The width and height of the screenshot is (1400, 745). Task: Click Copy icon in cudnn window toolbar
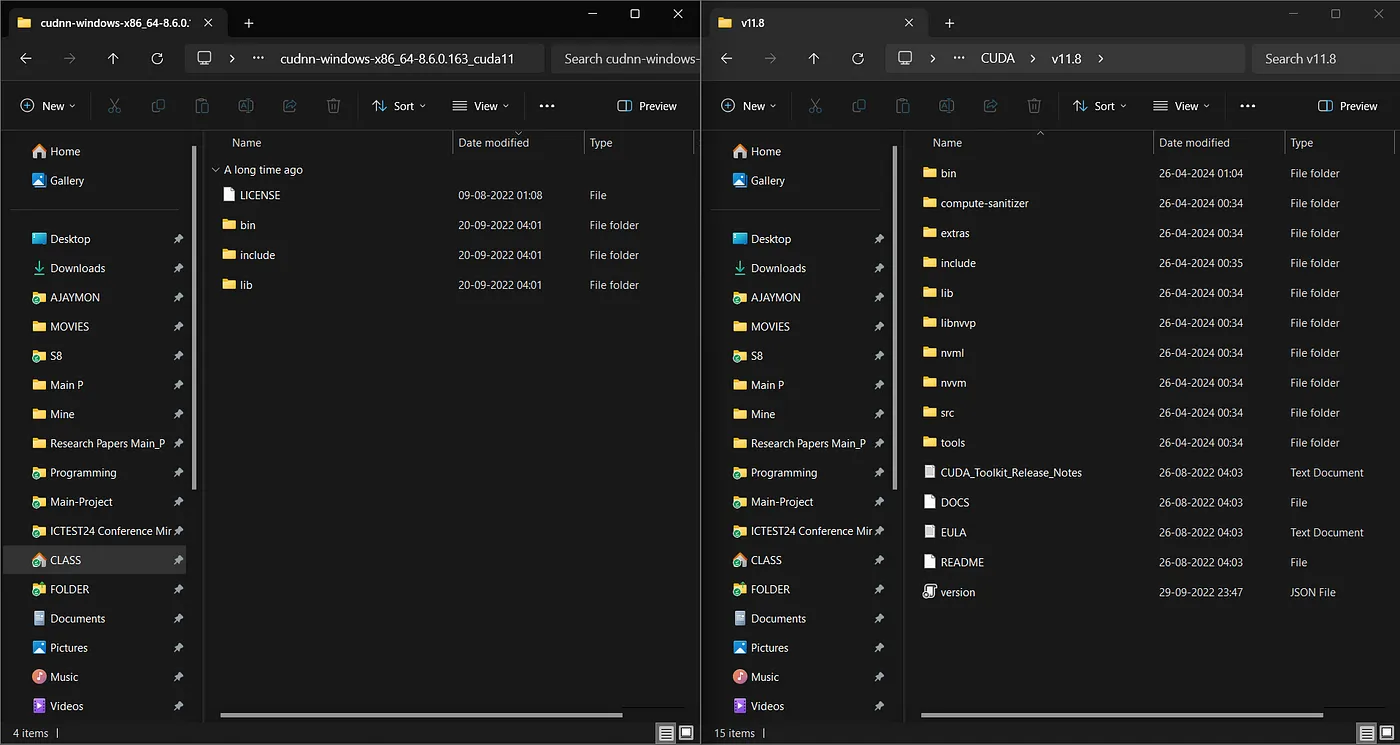[x=158, y=106]
